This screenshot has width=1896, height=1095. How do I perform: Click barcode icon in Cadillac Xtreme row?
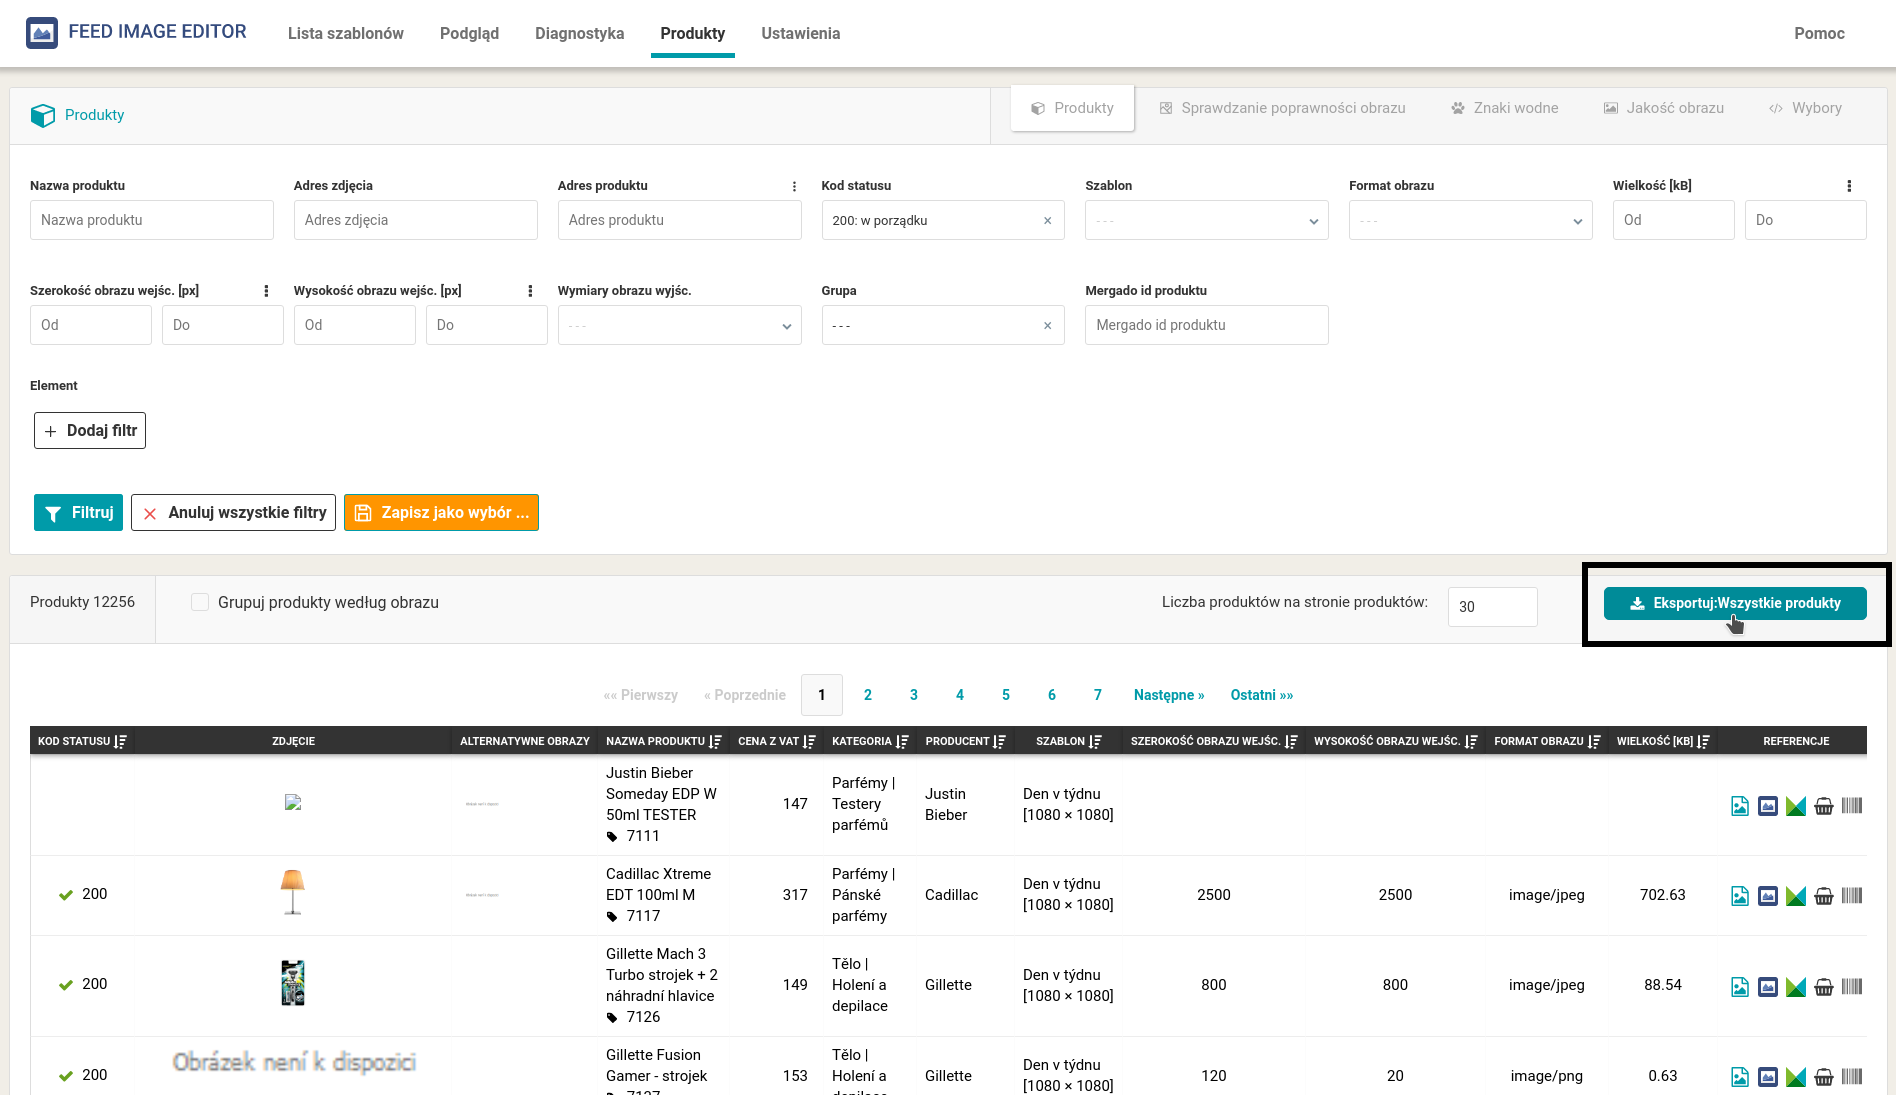click(x=1852, y=896)
